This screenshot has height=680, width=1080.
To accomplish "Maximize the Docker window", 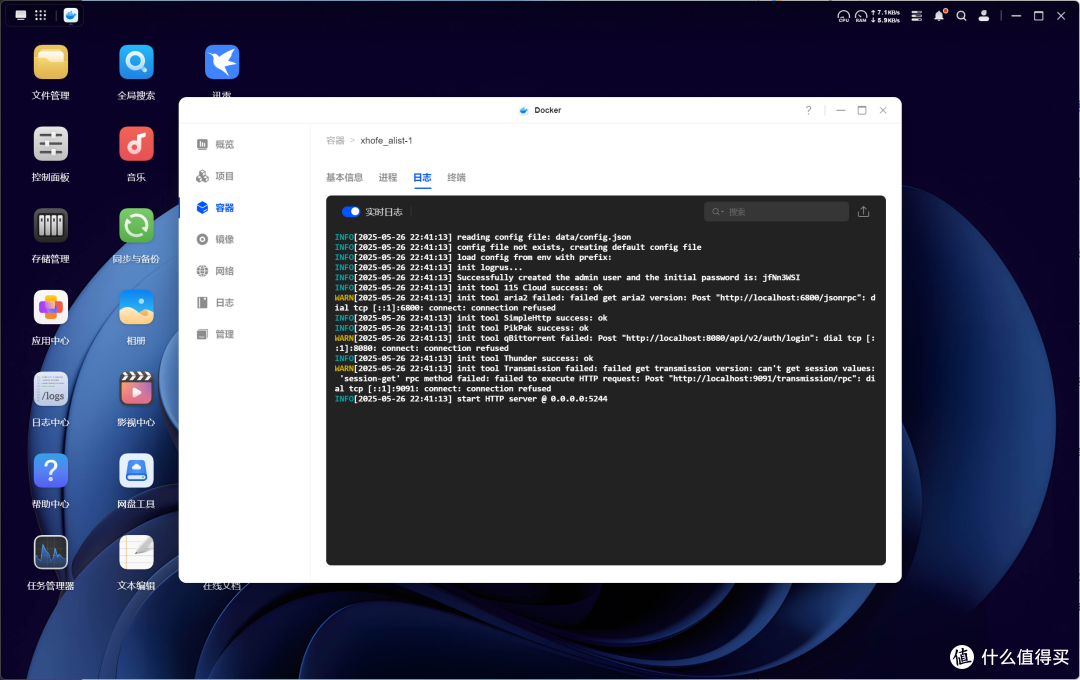I will click(x=862, y=110).
